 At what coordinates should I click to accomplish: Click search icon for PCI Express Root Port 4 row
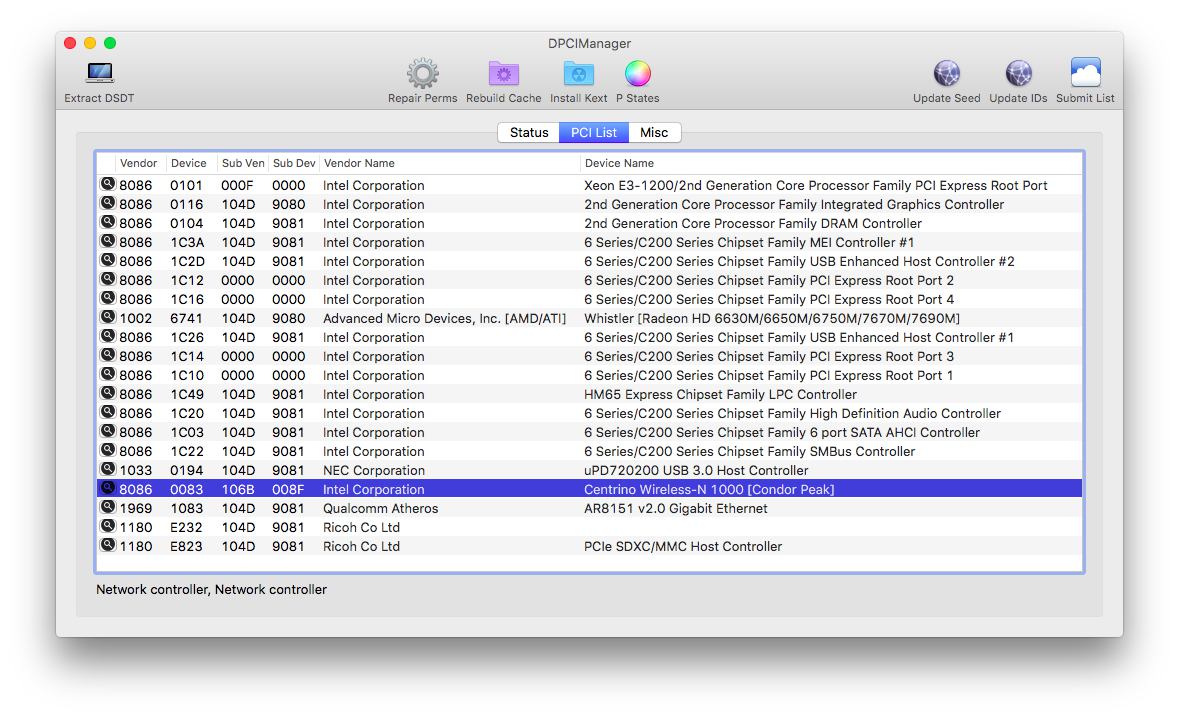pyautogui.click(x=108, y=298)
